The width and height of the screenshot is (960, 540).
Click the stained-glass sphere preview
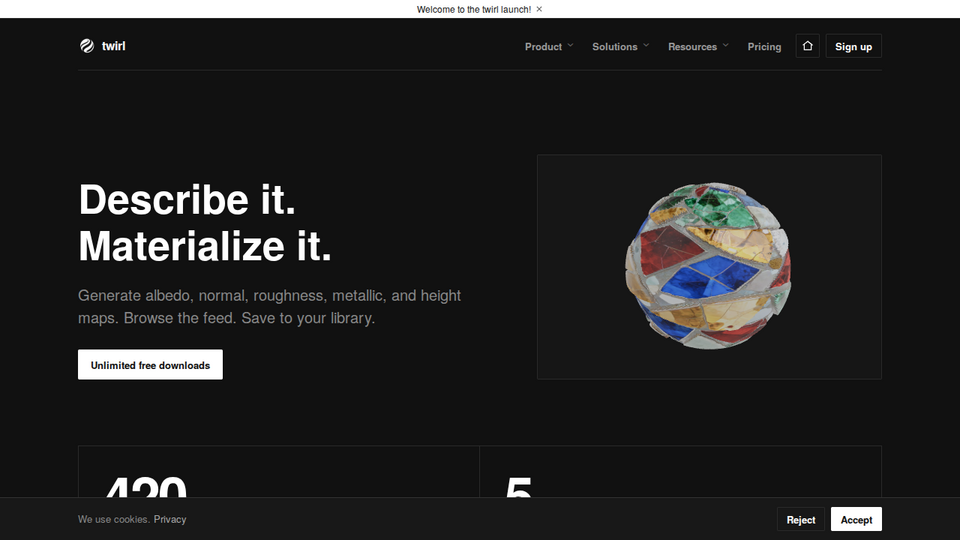coord(709,267)
